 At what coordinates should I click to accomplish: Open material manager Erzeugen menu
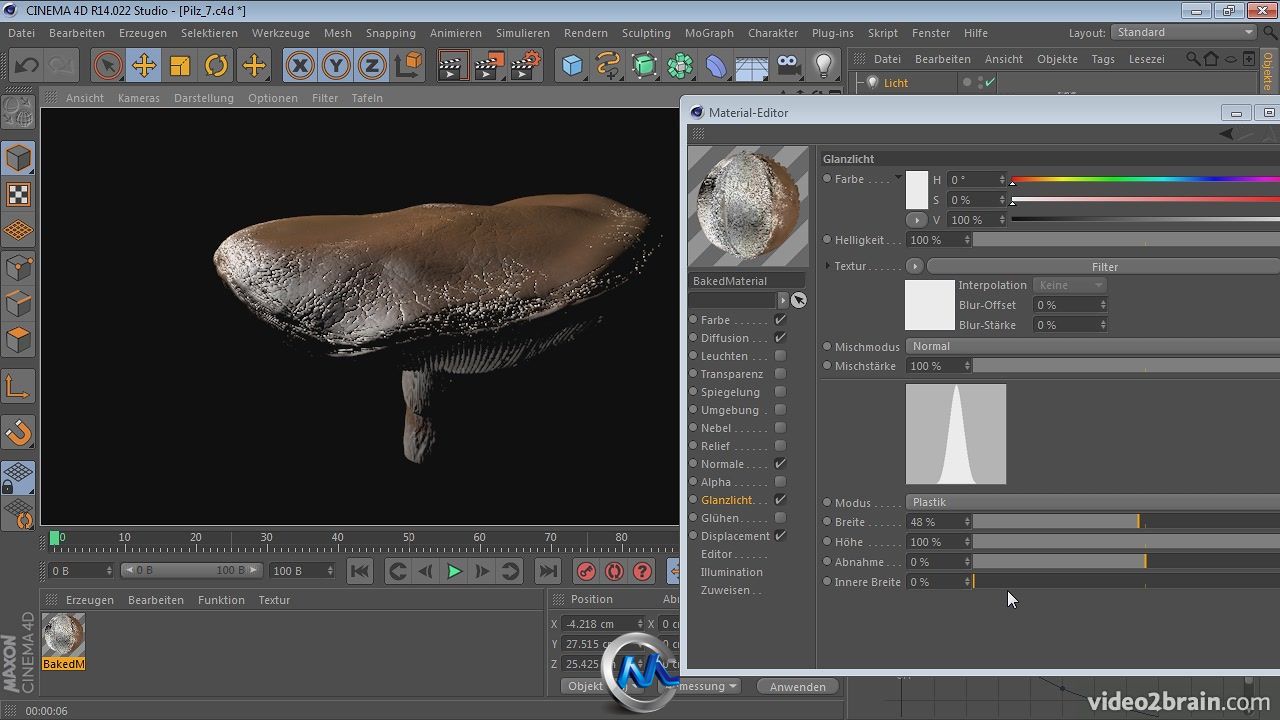click(90, 600)
